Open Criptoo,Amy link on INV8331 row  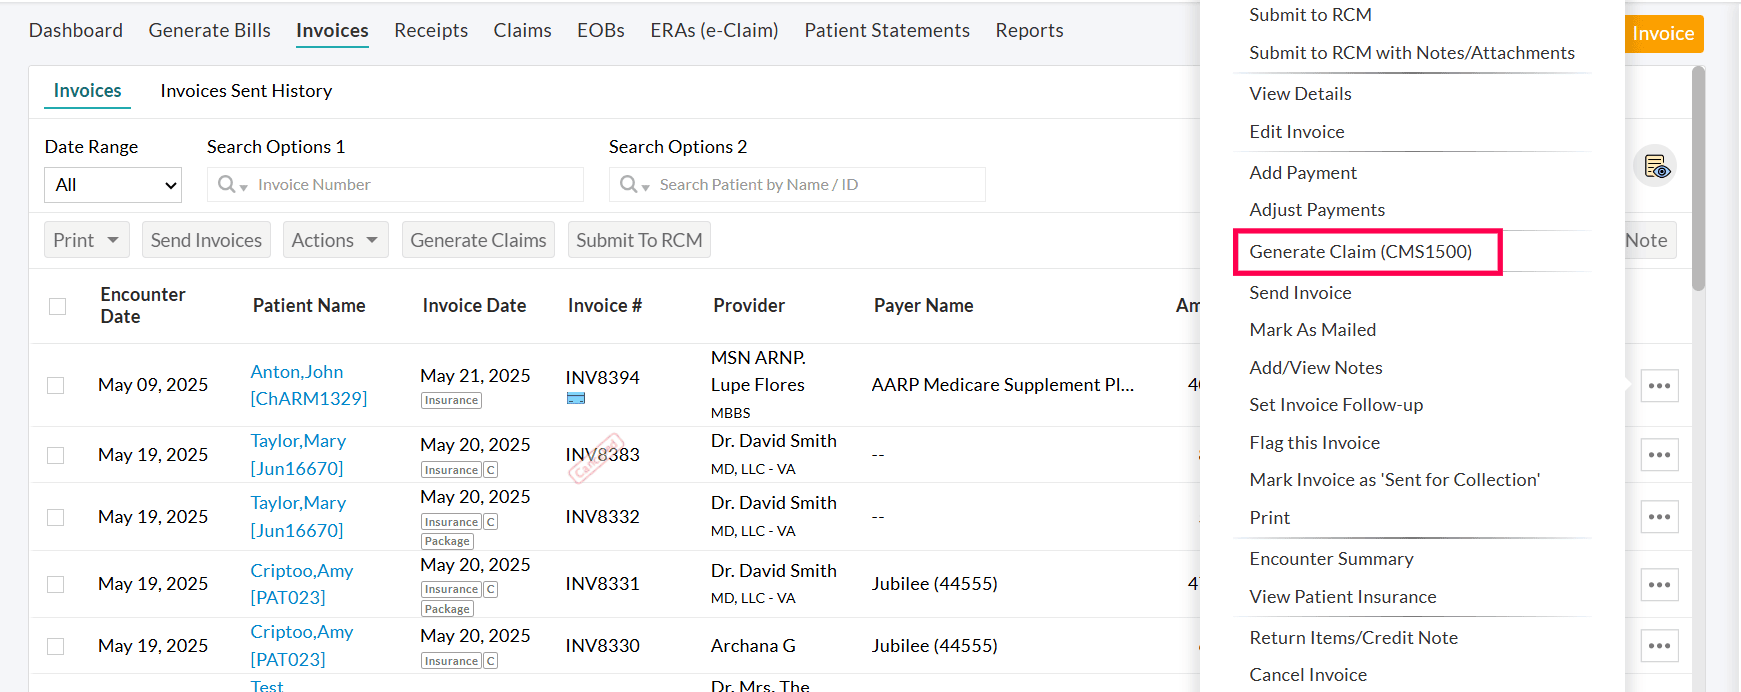(x=301, y=584)
